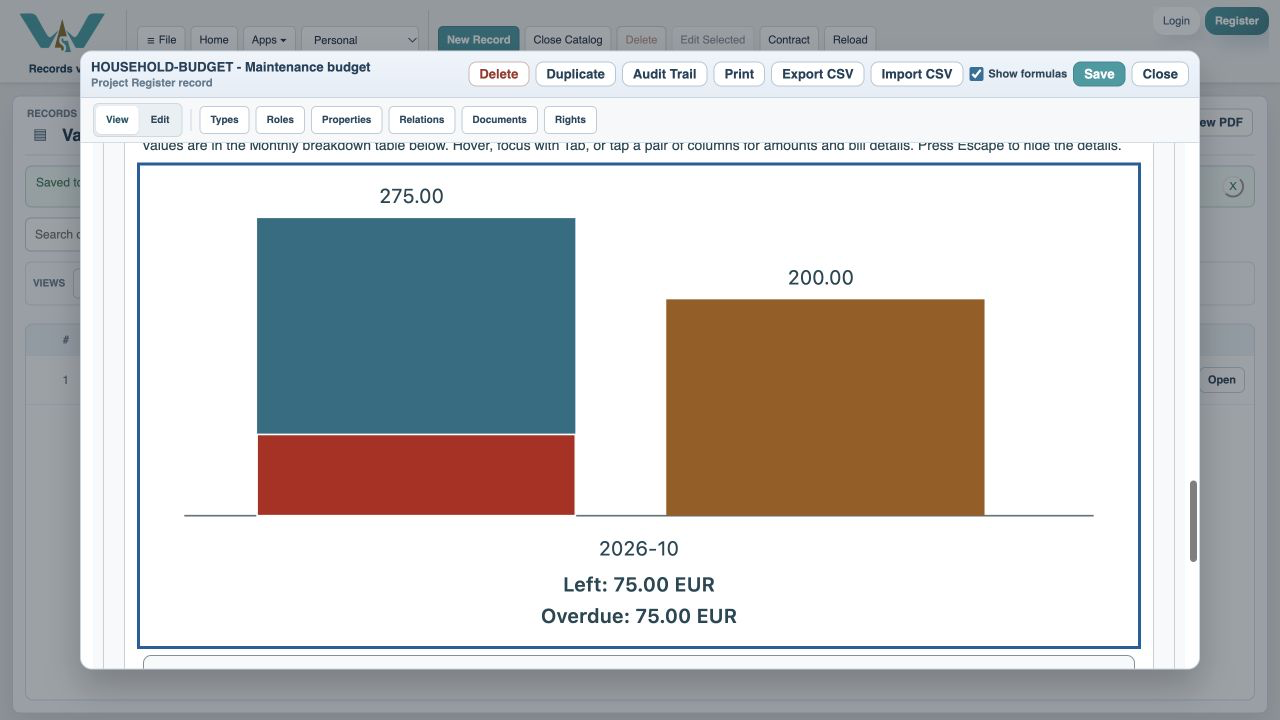Switch to the View mode tab
This screenshot has width=1280, height=720.
(x=117, y=120)
